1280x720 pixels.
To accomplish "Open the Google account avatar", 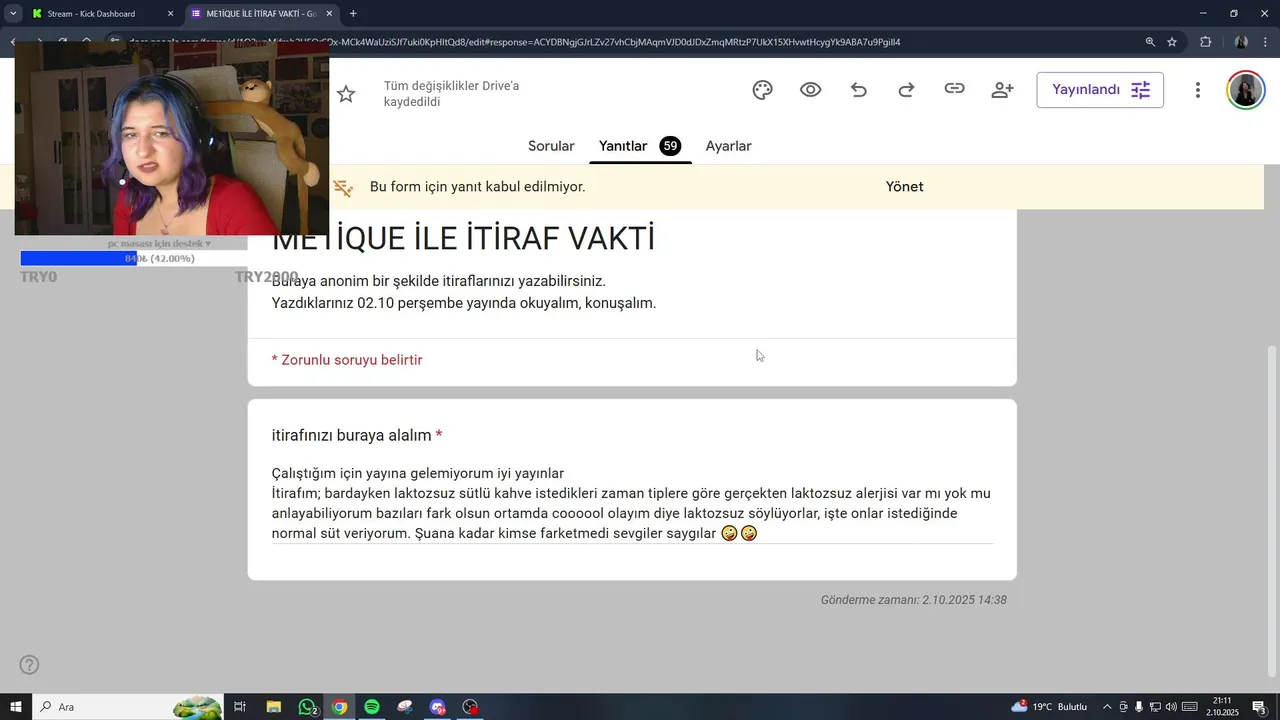I will click(x=1245, y=90).
